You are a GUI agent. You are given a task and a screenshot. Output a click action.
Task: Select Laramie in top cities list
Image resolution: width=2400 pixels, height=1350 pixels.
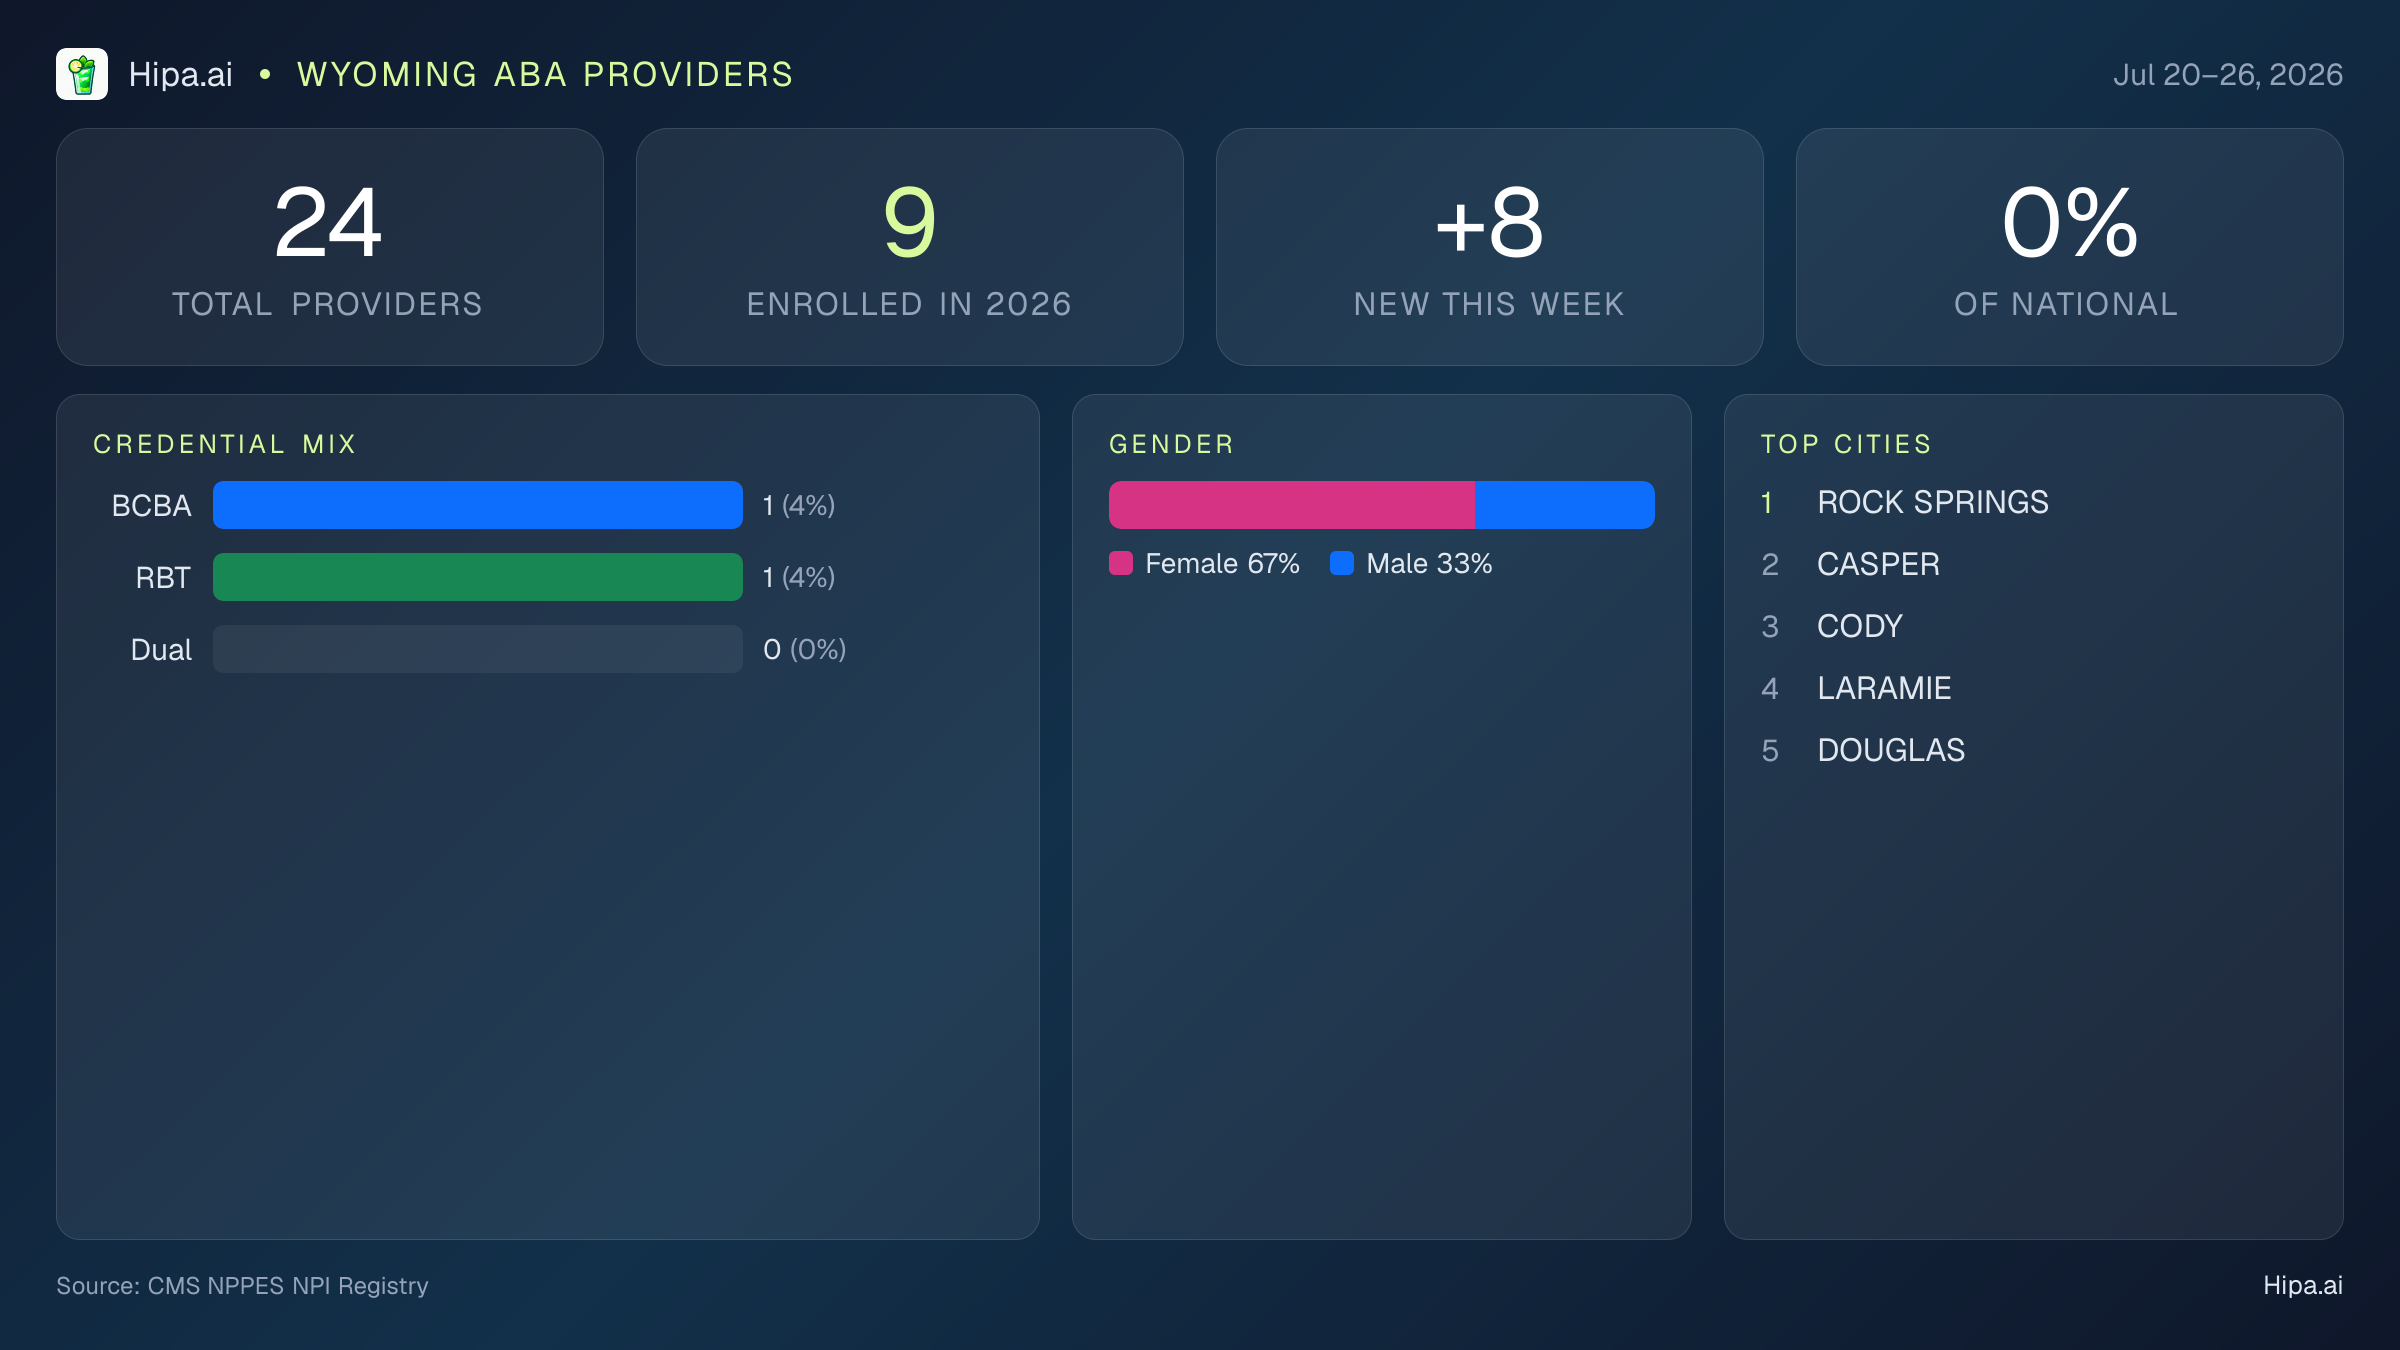pyautogui.click(x=1884, y=688)
